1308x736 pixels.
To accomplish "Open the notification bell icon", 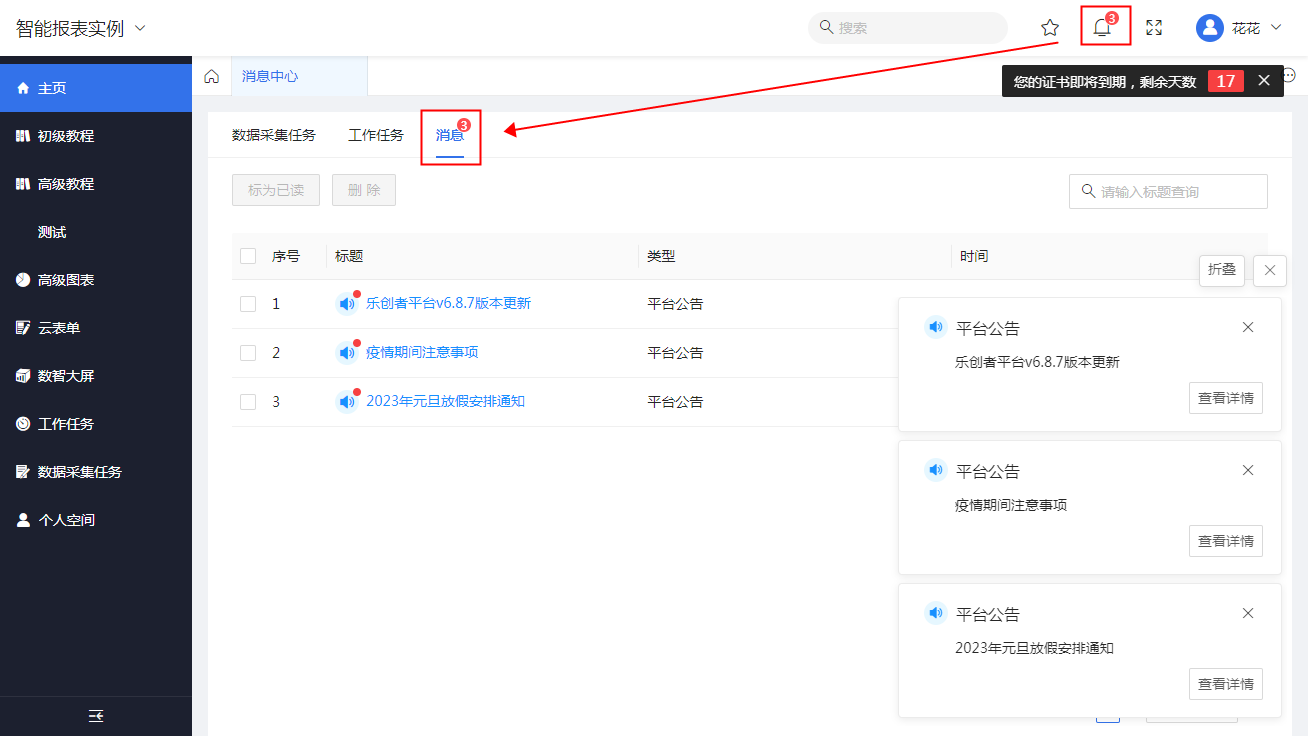I will click(1102, 28).
